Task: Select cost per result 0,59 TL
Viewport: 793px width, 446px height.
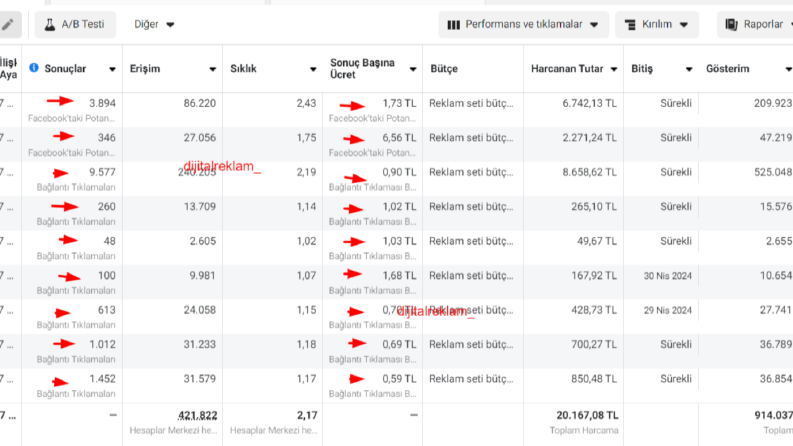Action: (400, 379)
